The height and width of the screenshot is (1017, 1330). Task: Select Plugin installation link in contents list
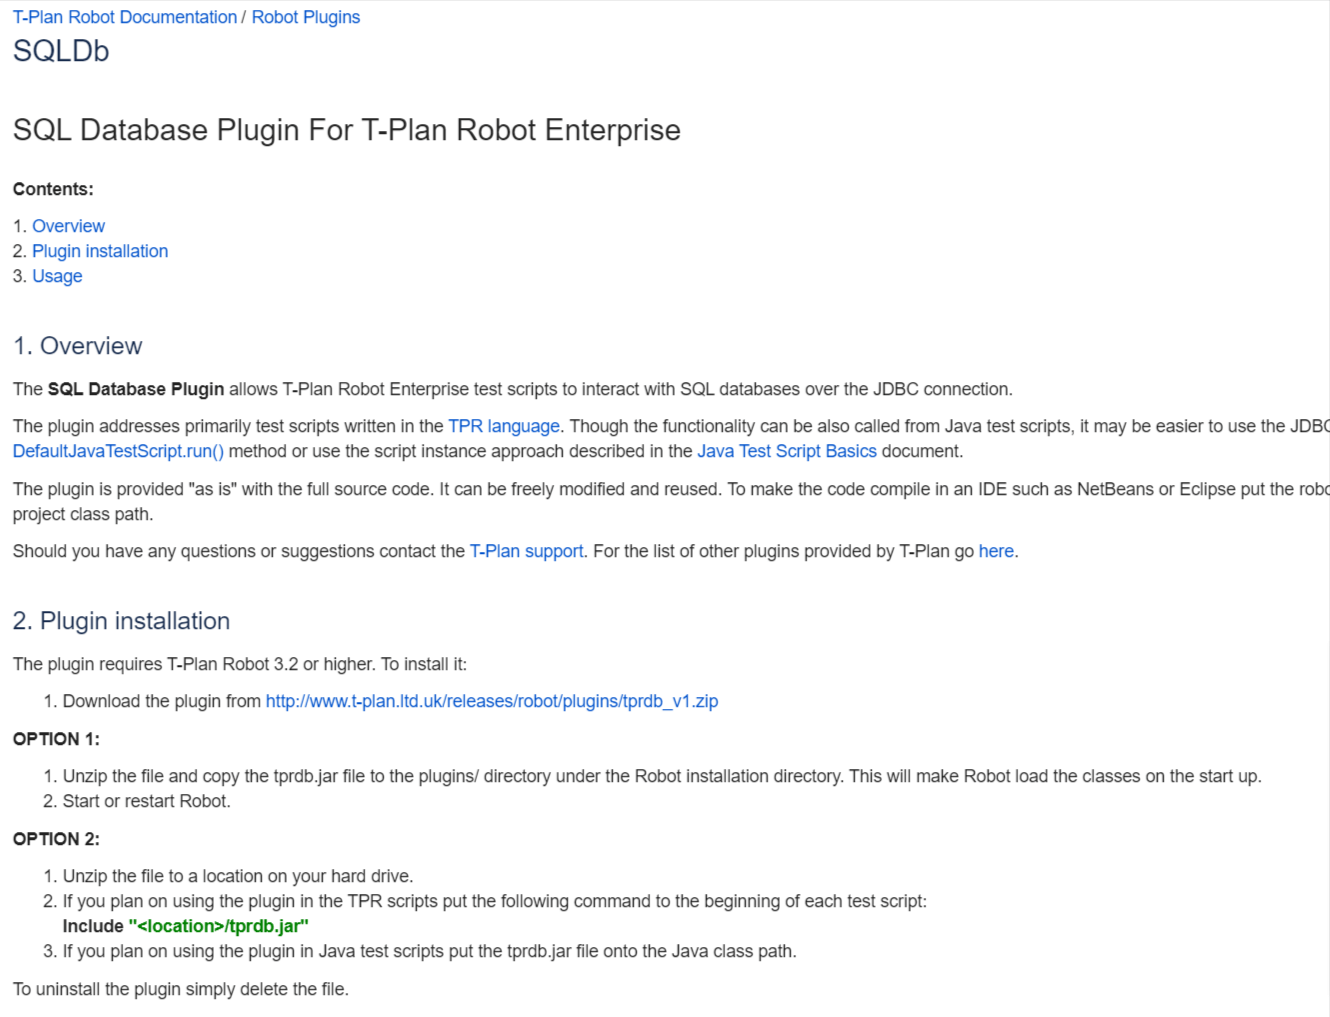click(x=100, y=251)
